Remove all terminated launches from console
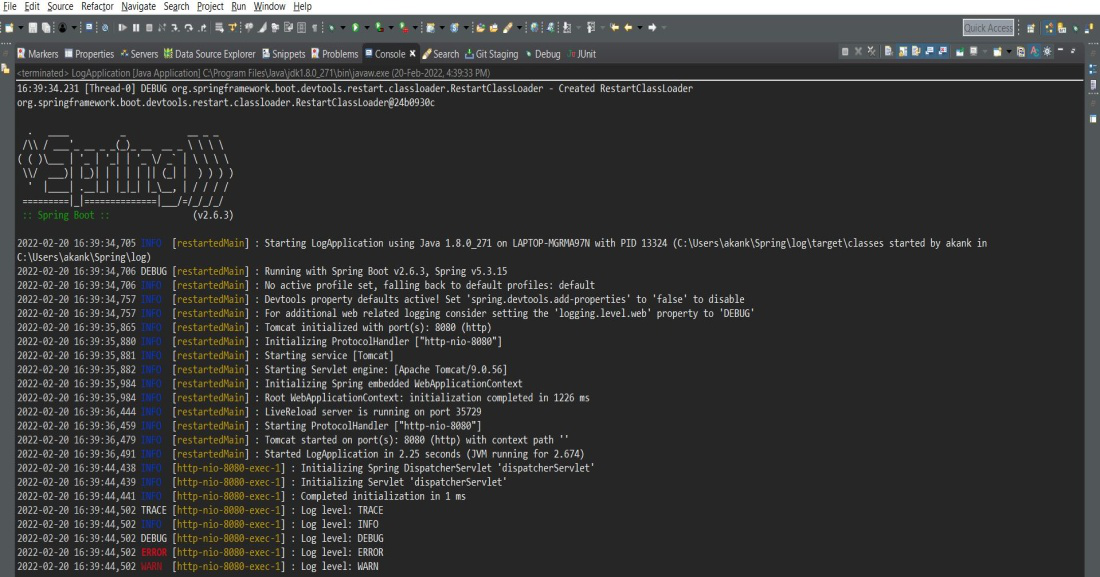This screenshot has height=577, width=1100. [871, 54]
